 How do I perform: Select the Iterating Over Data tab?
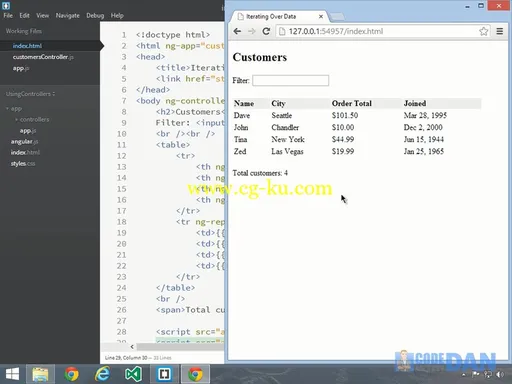(271, 16)
